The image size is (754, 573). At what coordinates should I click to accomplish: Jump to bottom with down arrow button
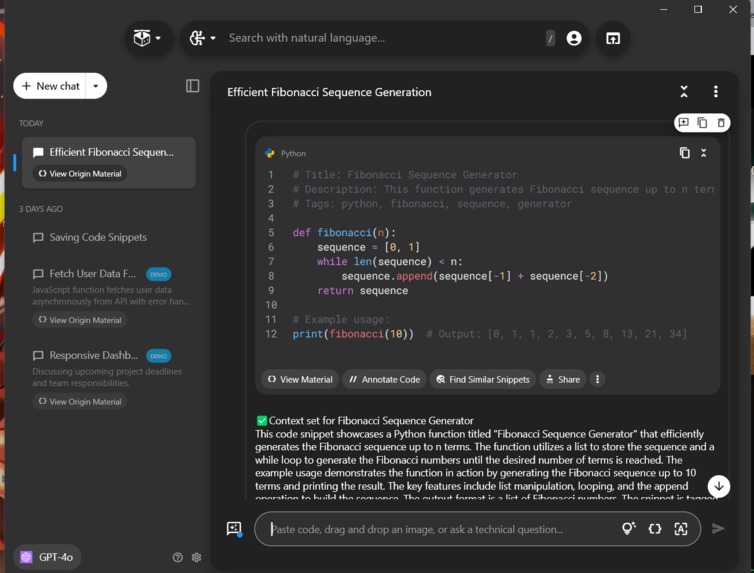[719, 486]
